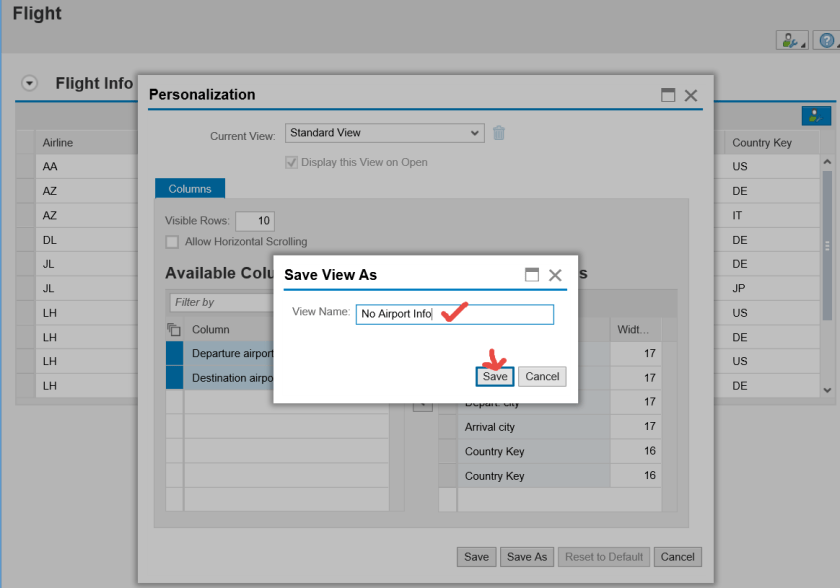Select the Columns tab
Image resolution: width=840 pixels, height=588 pixels.
pyautogui.click(x=189, y=188)
